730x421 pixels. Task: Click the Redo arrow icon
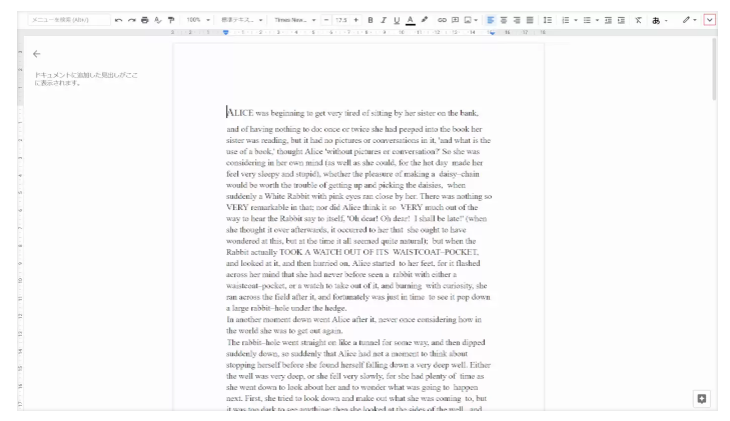pos(134,19)
